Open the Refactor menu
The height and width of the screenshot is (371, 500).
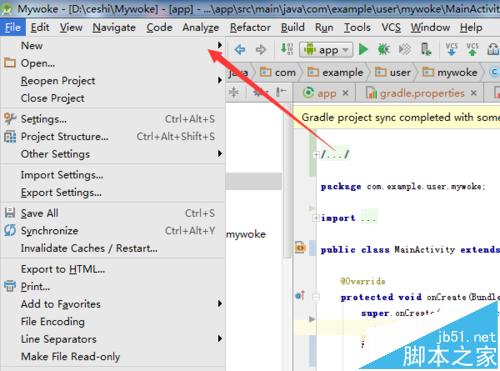(250, 27)
